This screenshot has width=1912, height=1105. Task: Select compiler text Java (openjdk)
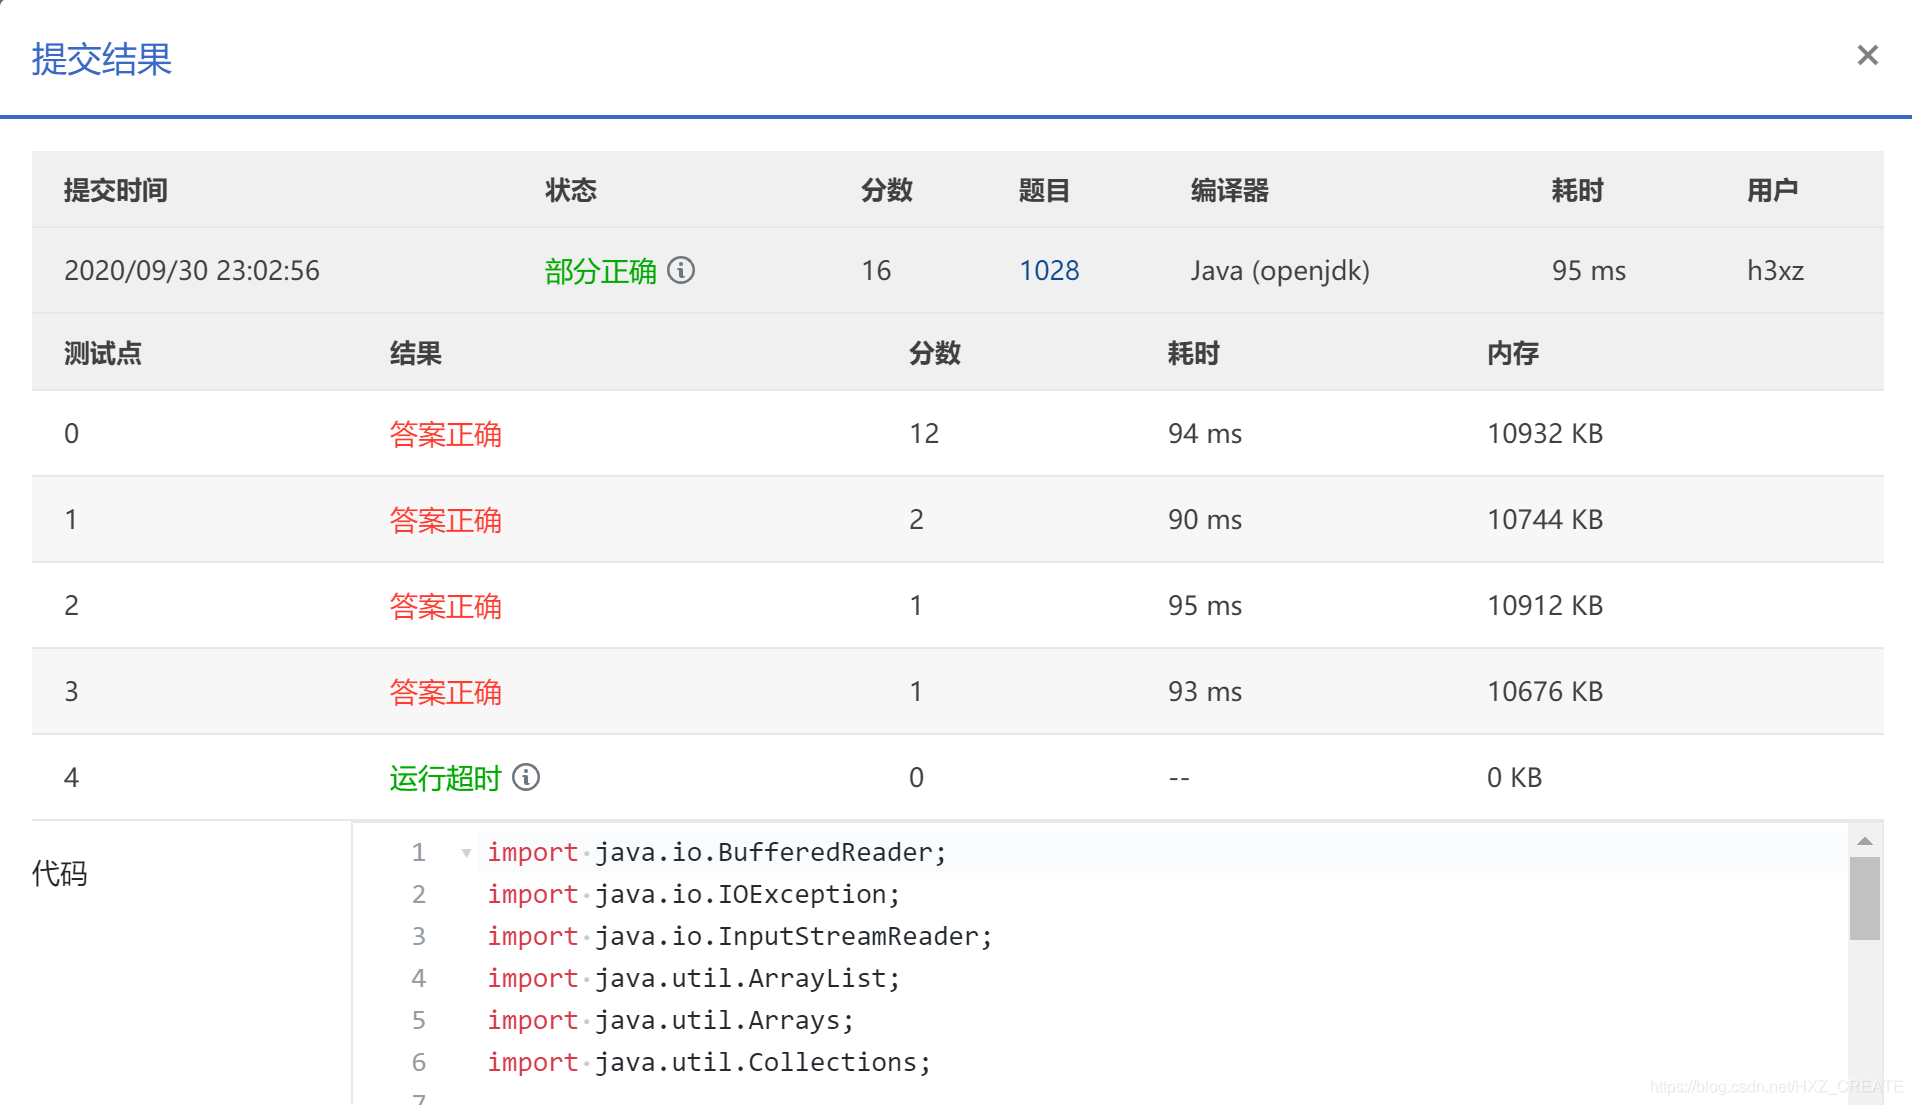[1280, 271]
